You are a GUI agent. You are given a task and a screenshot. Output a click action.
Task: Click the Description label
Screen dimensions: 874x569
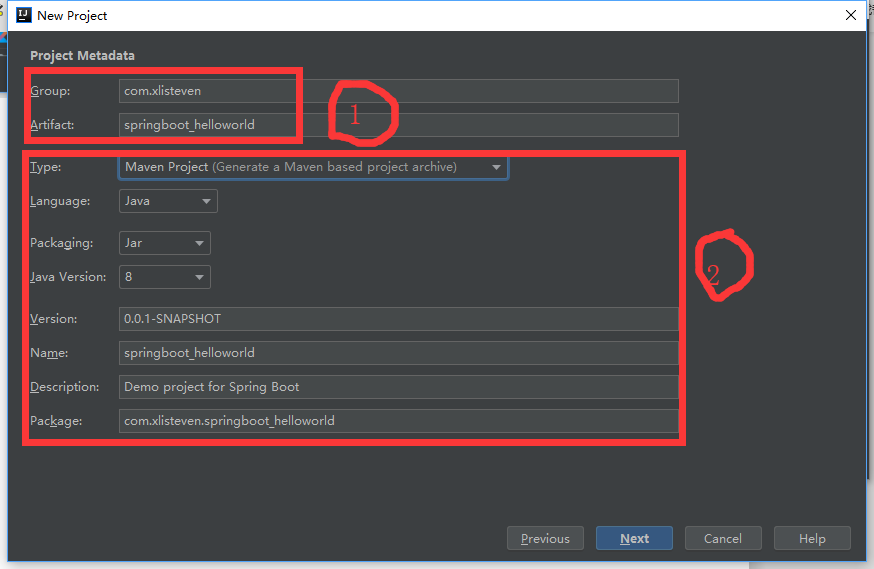65,387
